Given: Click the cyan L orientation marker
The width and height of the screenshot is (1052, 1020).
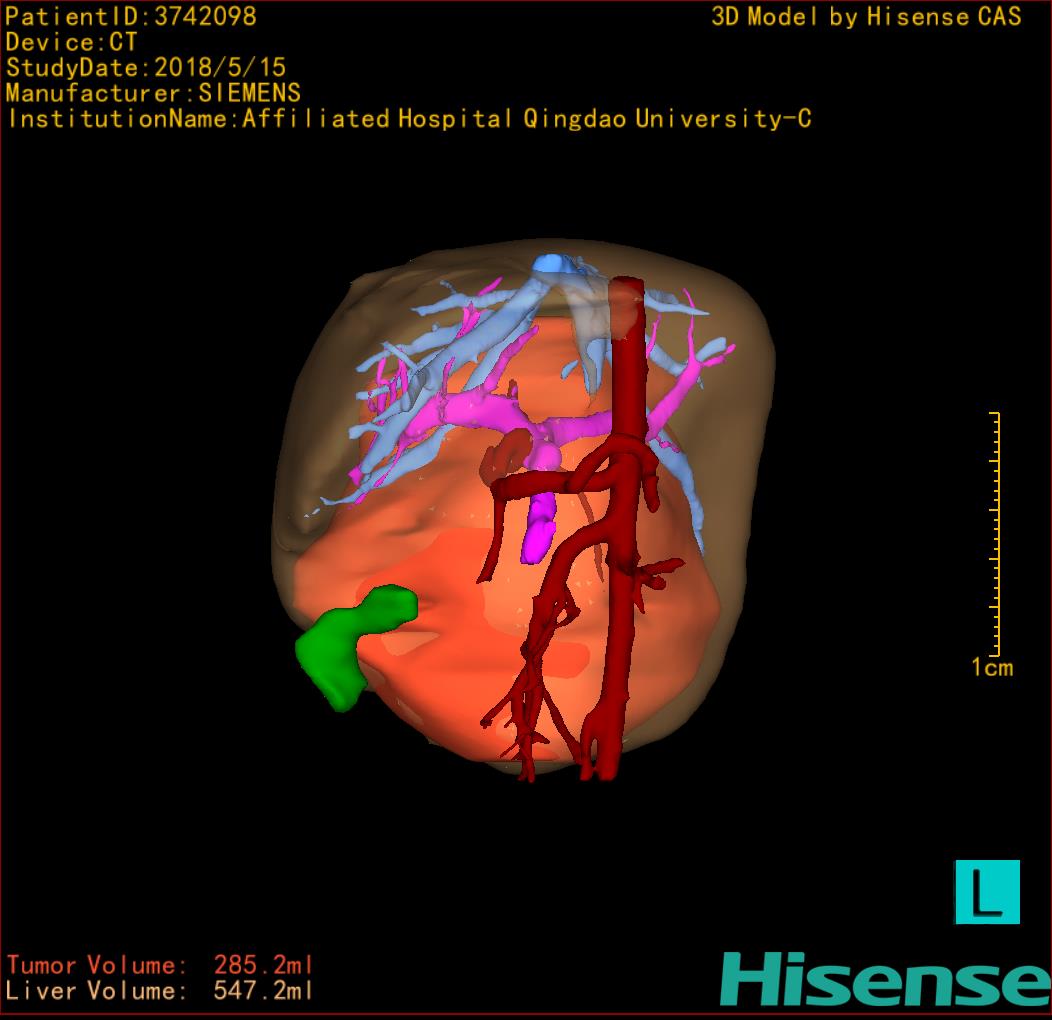Looking at the screenshot, I should point(987,891).
